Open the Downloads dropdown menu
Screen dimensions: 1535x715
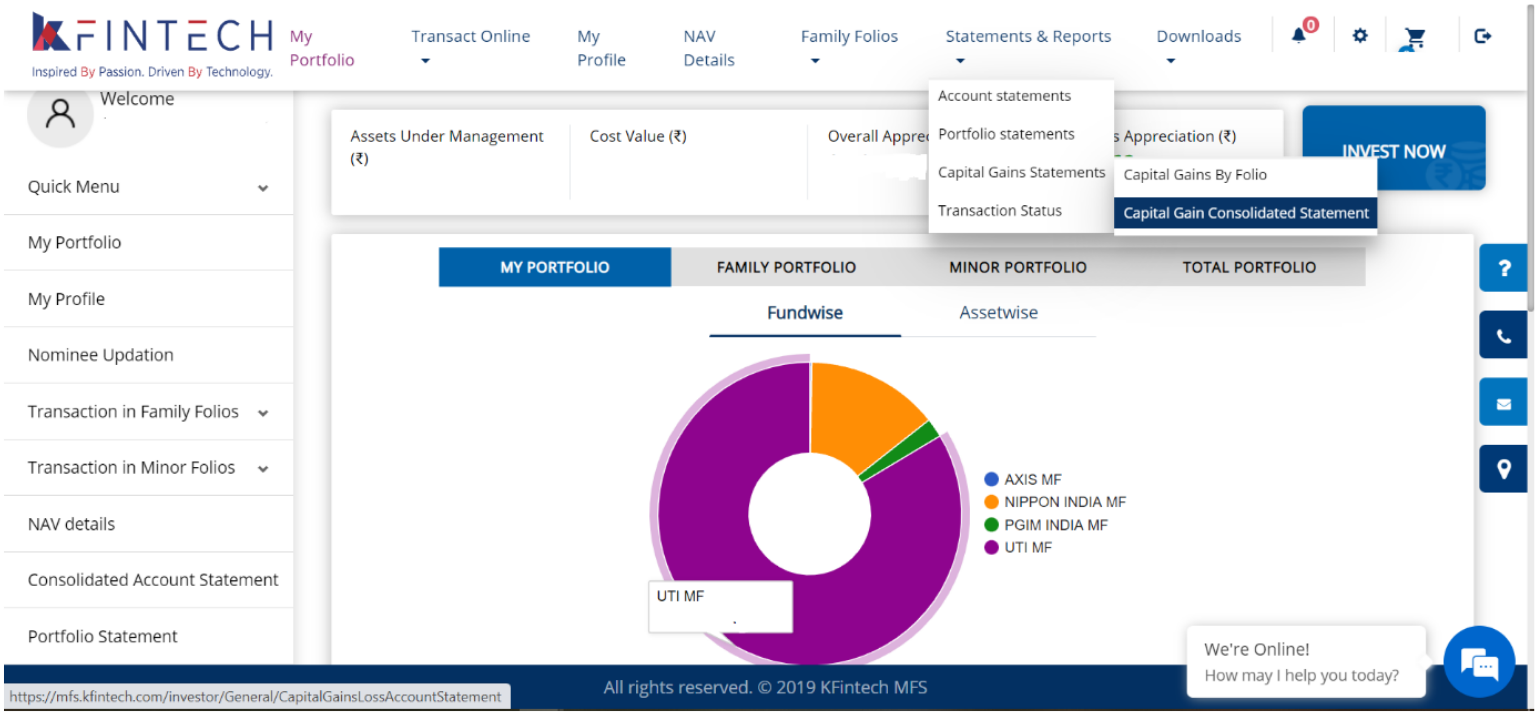pyautogui.click(x=1198, y=46)
